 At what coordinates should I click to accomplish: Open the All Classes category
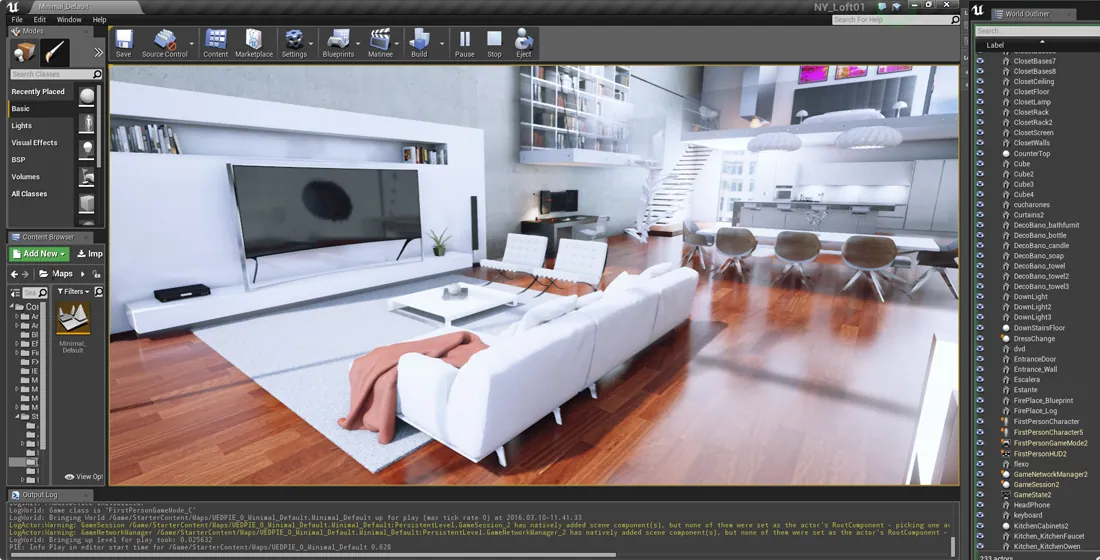pos(29,194)
